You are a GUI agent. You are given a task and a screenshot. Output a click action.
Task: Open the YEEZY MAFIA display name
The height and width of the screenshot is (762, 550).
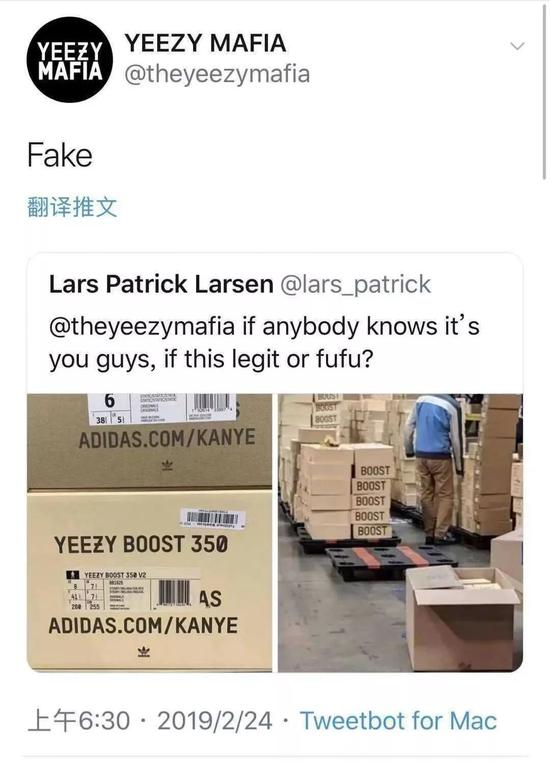click(206, 43)
